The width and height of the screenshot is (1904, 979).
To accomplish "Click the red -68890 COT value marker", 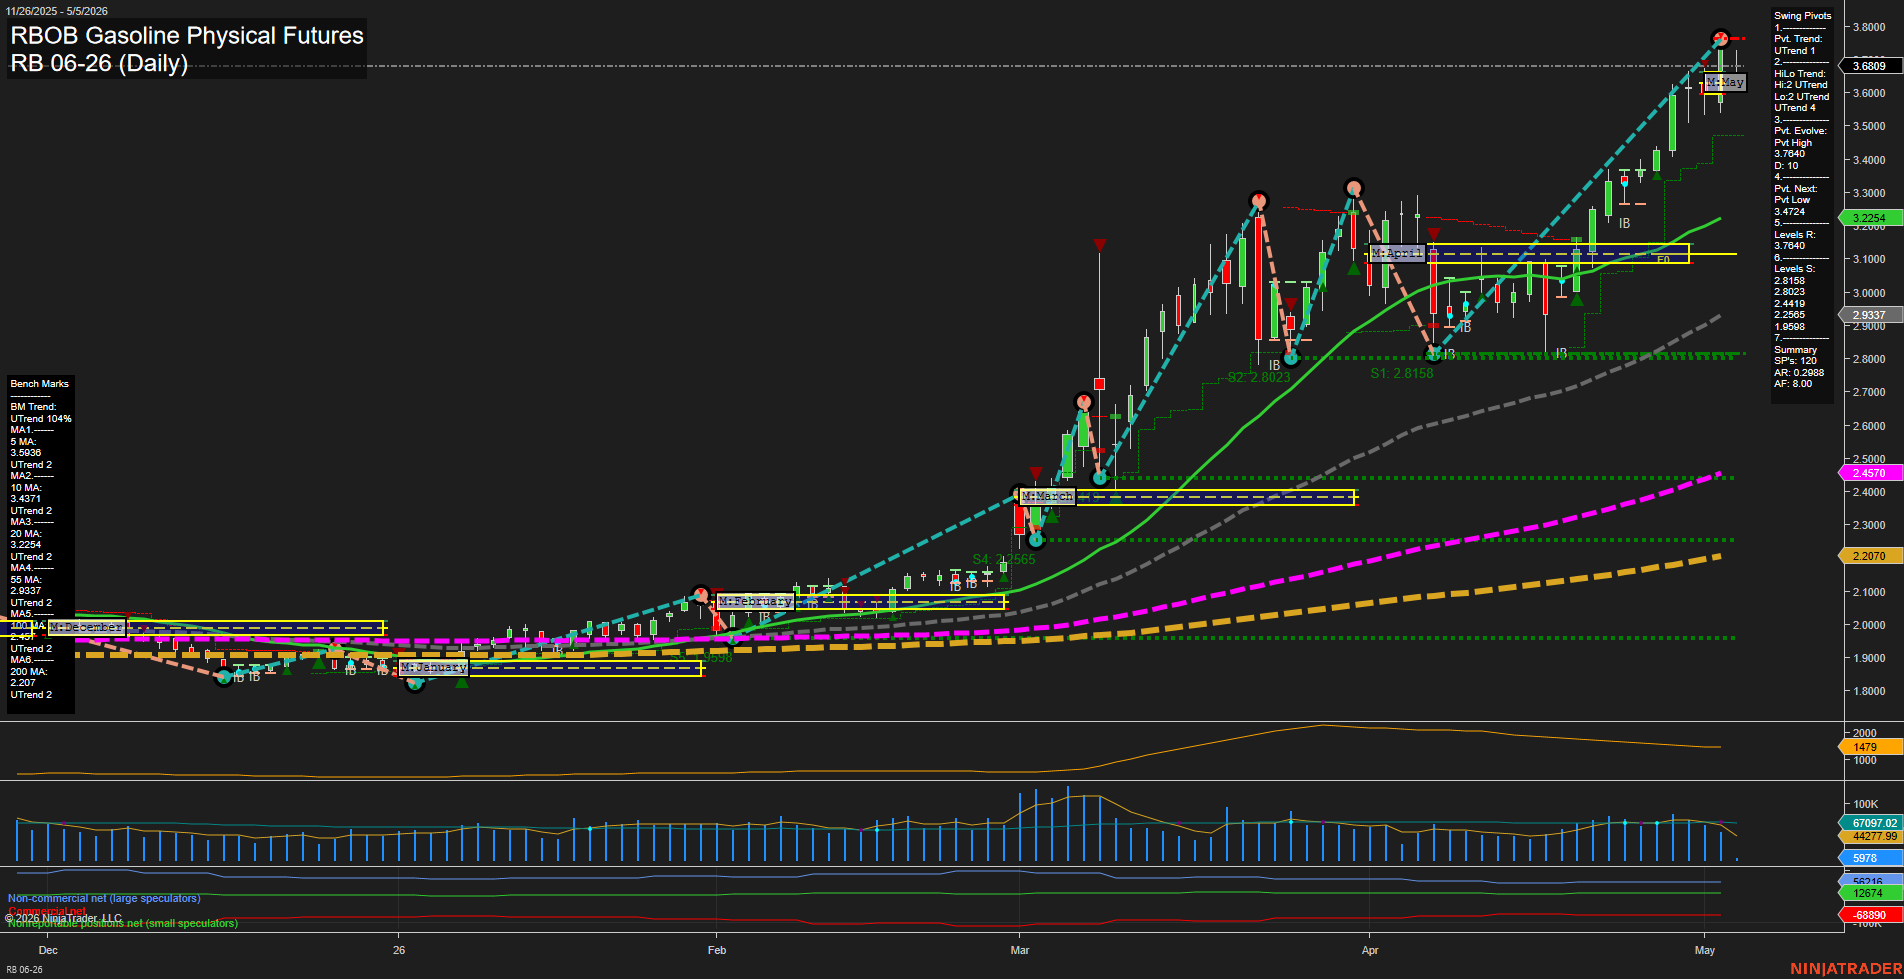I will [x=1868, y=915].
